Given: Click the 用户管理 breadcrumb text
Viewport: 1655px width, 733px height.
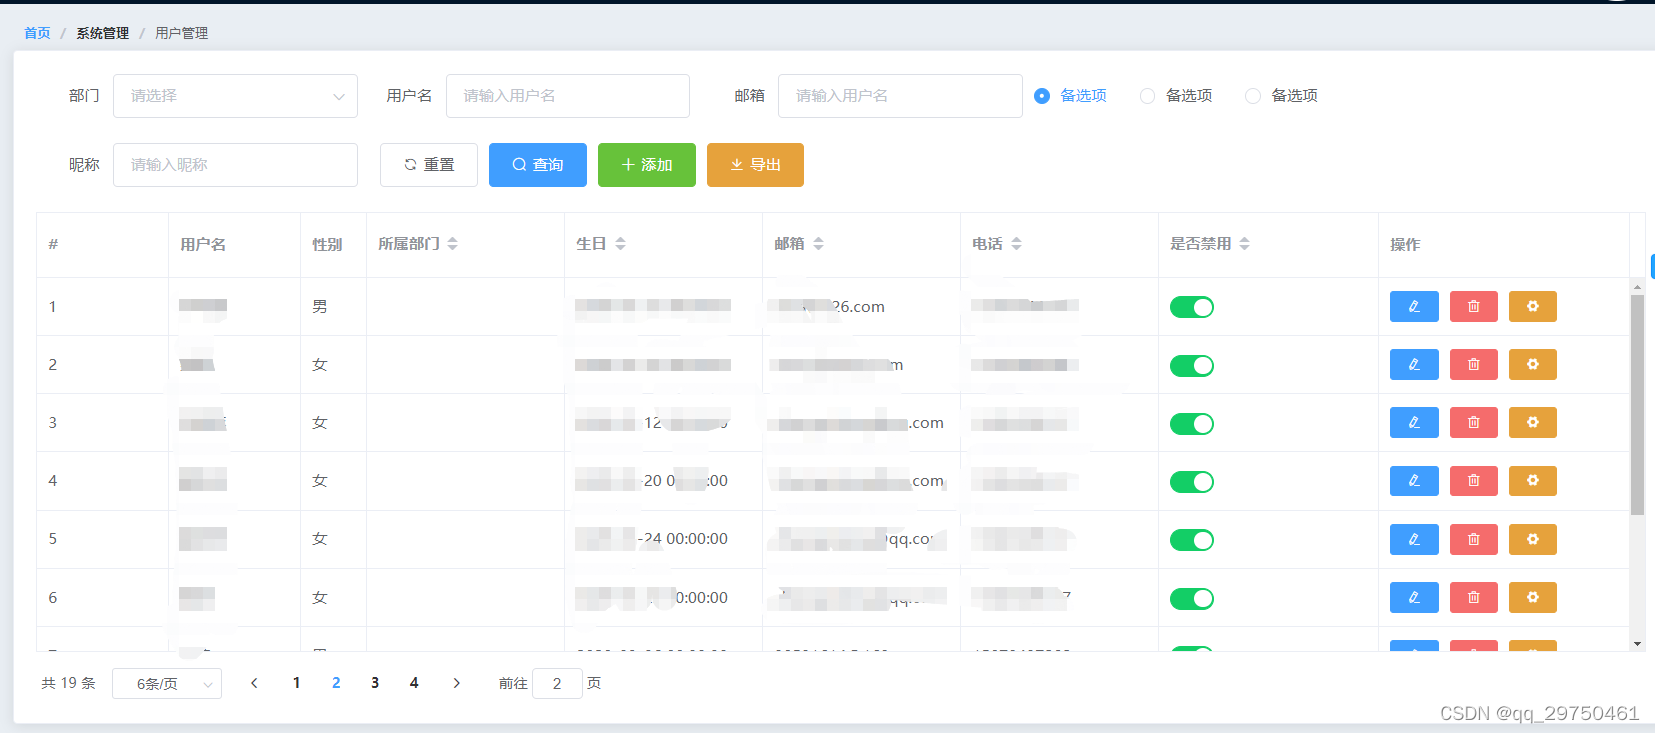Looking at the screenshot, I should (x=182, y=33).
